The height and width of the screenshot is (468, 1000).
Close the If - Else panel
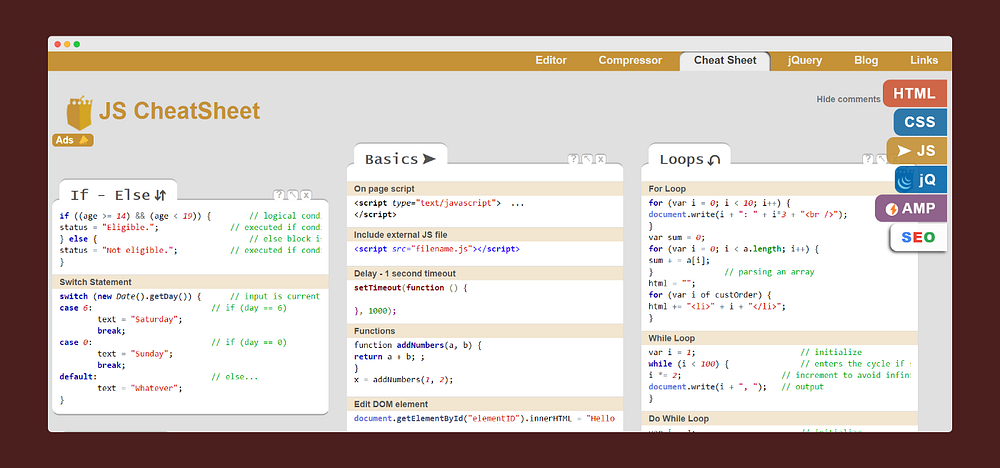(x=306, y=195)
